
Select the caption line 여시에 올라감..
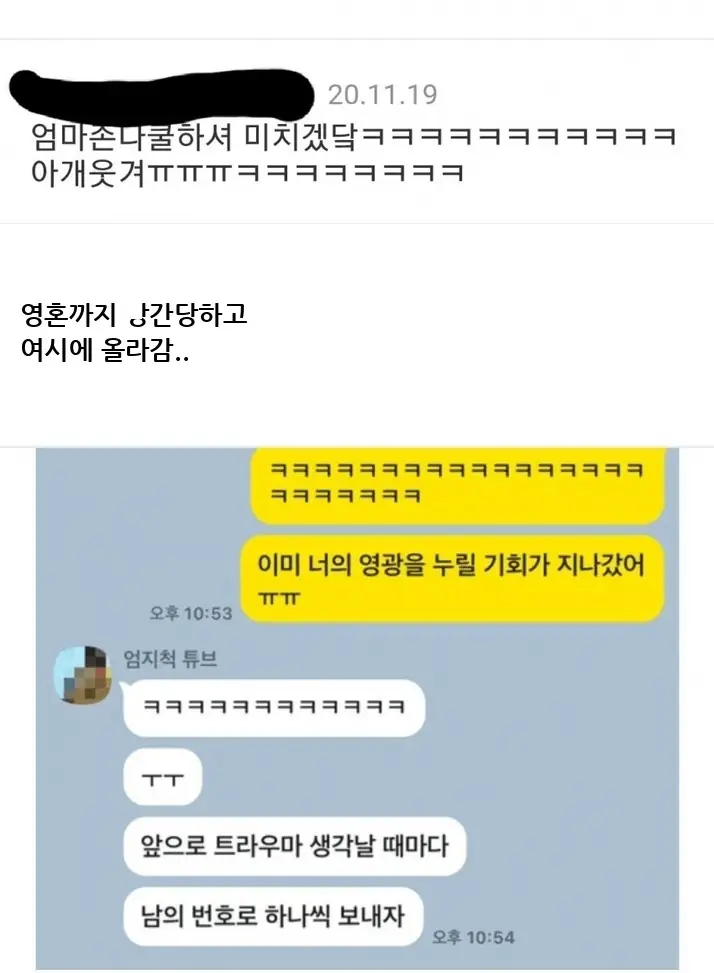click(x=105, y=350)
